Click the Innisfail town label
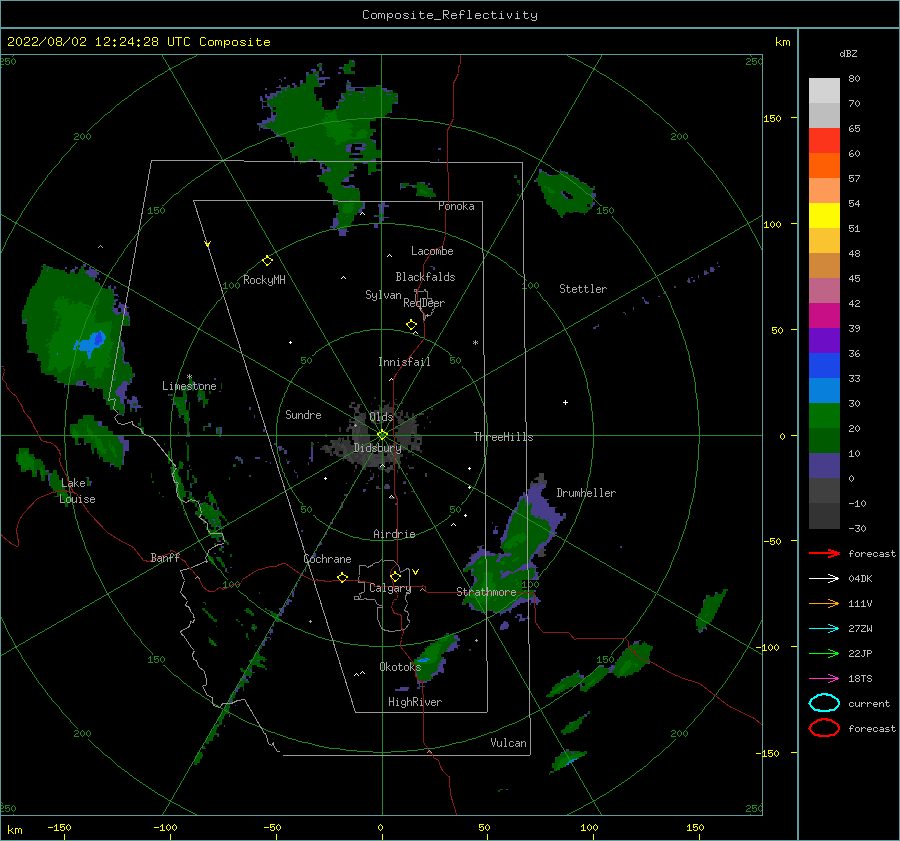This screenshot has width=900, height=841. click(x=404, y=362)
